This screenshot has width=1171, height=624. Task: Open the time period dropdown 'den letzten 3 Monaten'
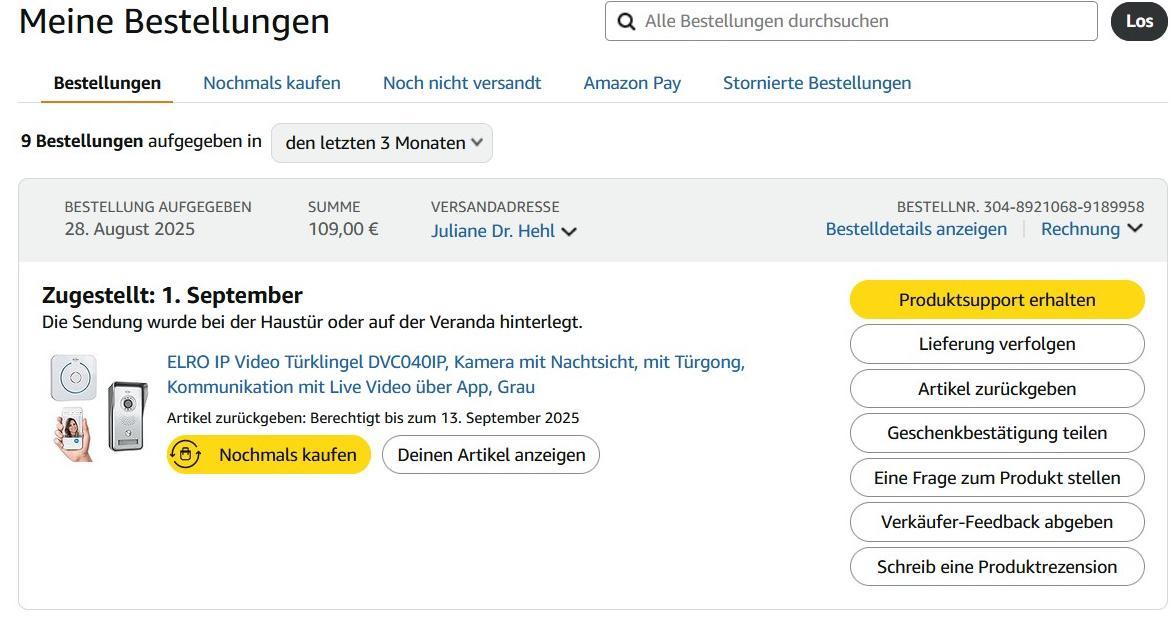(382, 143)
